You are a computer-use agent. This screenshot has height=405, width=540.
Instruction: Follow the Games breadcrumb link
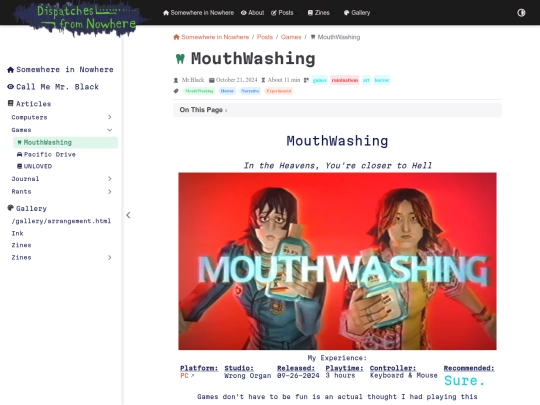tap(291, 37)
